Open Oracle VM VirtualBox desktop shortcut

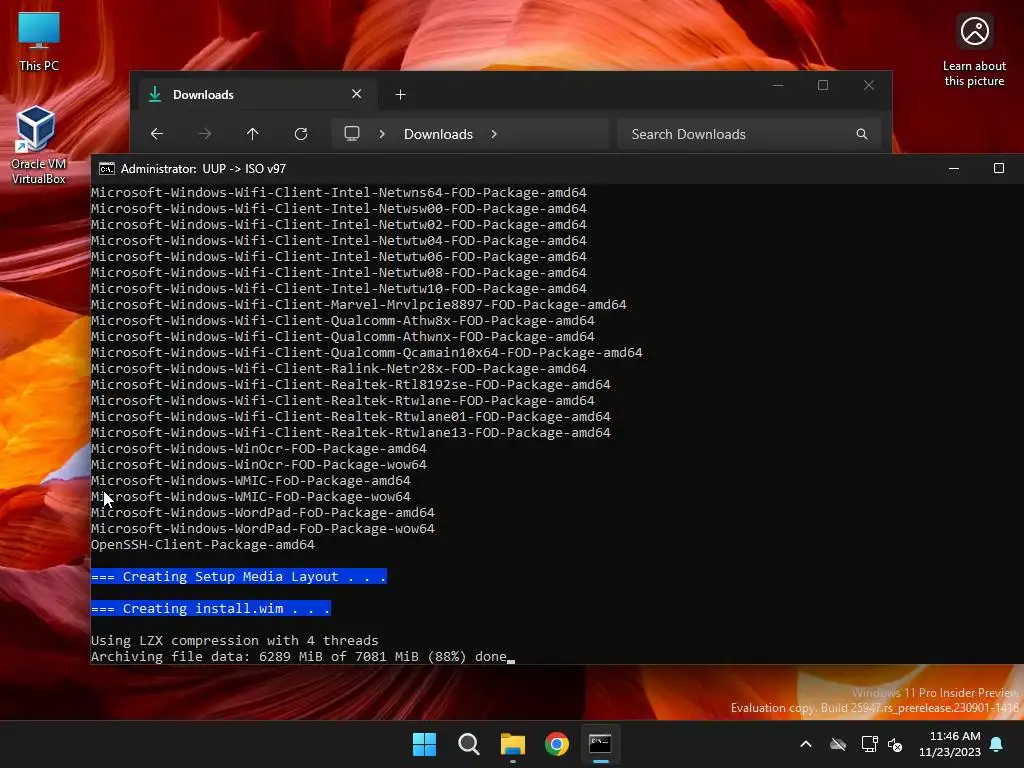[38, 145]
